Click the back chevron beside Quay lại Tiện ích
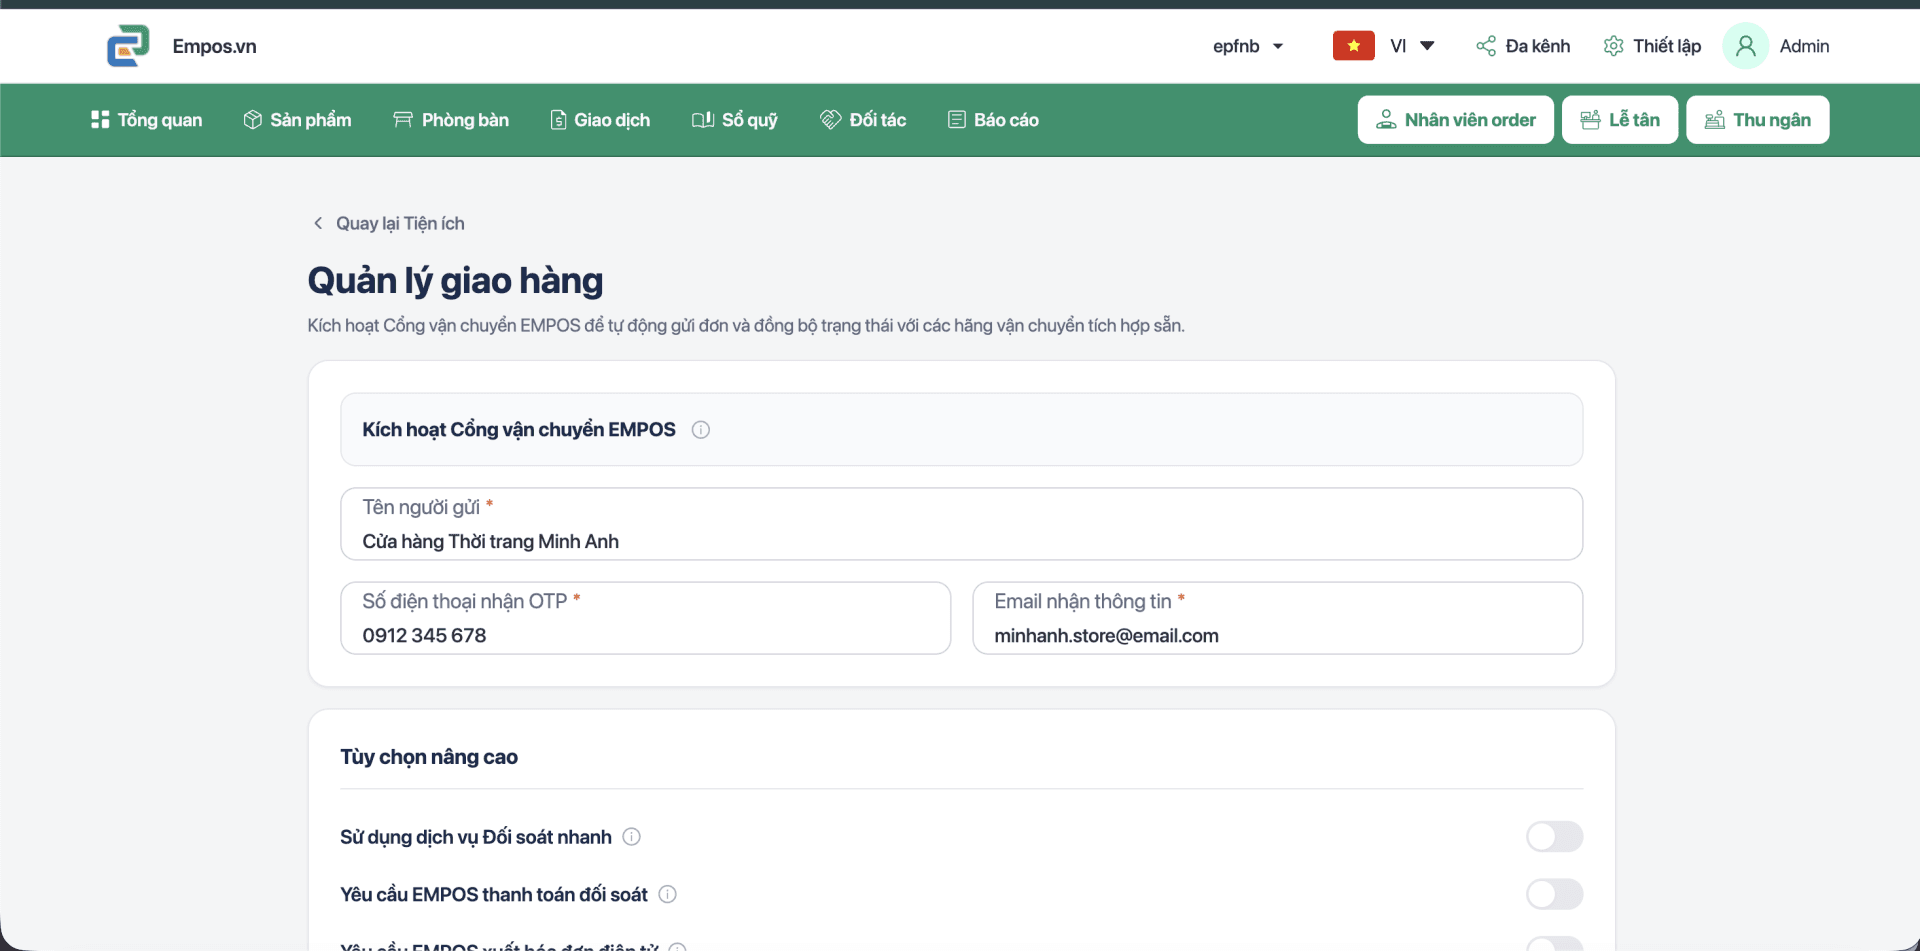Image resolution: width=1920 pixels, height=951 pixels. [318, 223]
